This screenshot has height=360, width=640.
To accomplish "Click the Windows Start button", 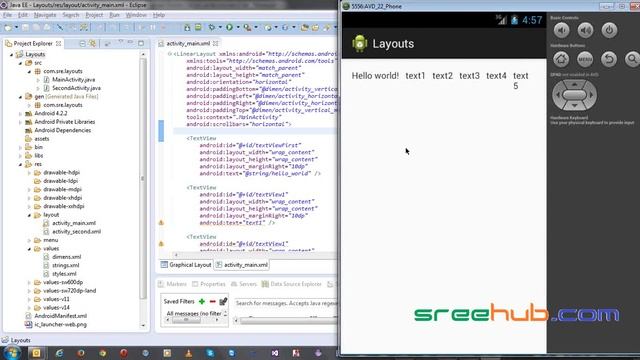I will 11,353.
